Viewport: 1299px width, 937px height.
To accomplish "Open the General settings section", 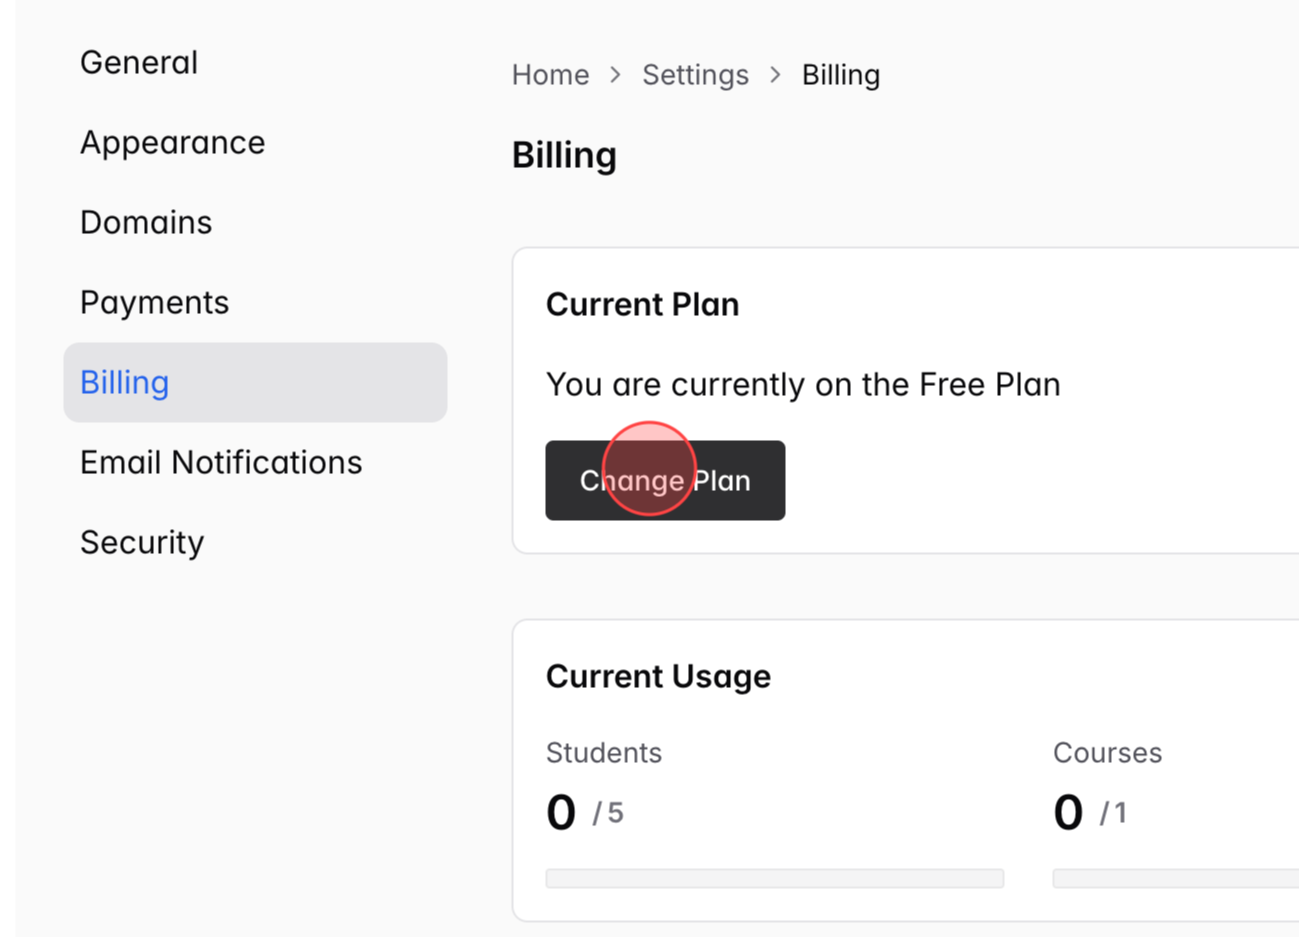I will click(138, 62).
